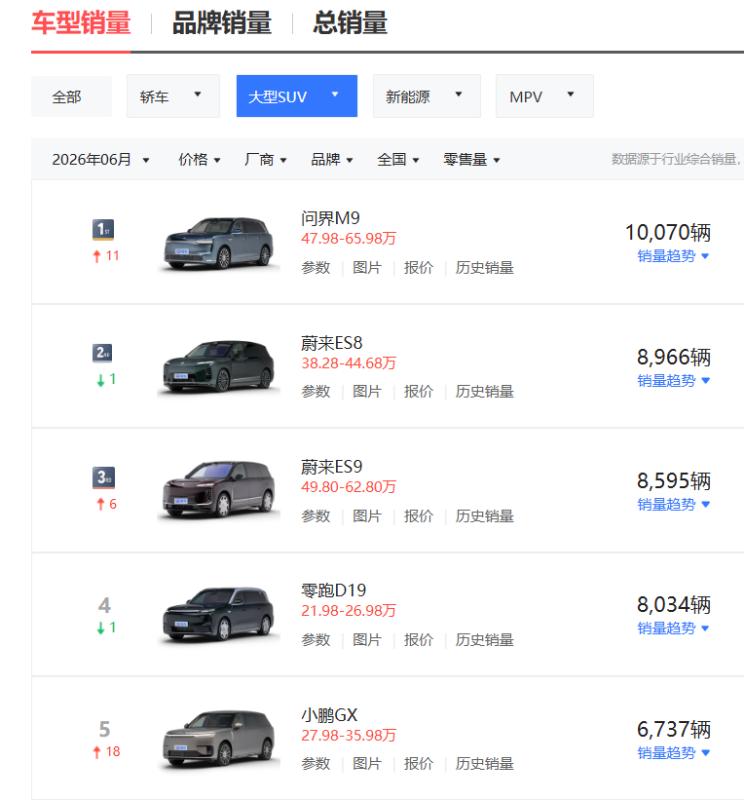Open the 零跑D19 model name link
Viewport: 744px width, 800px height.
tap(333, 591)
